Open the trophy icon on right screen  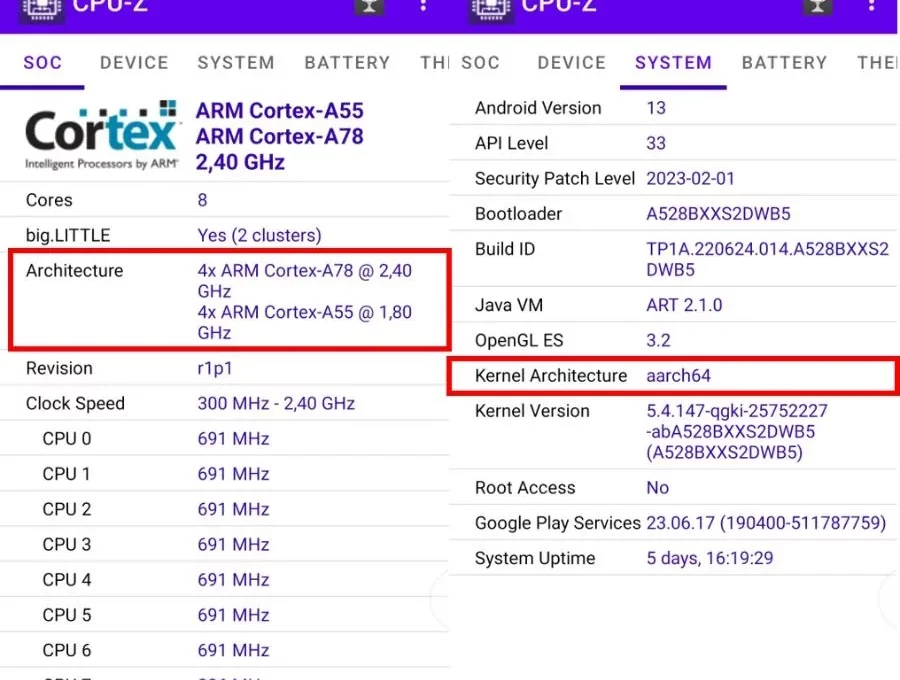[x=817, y=7]
